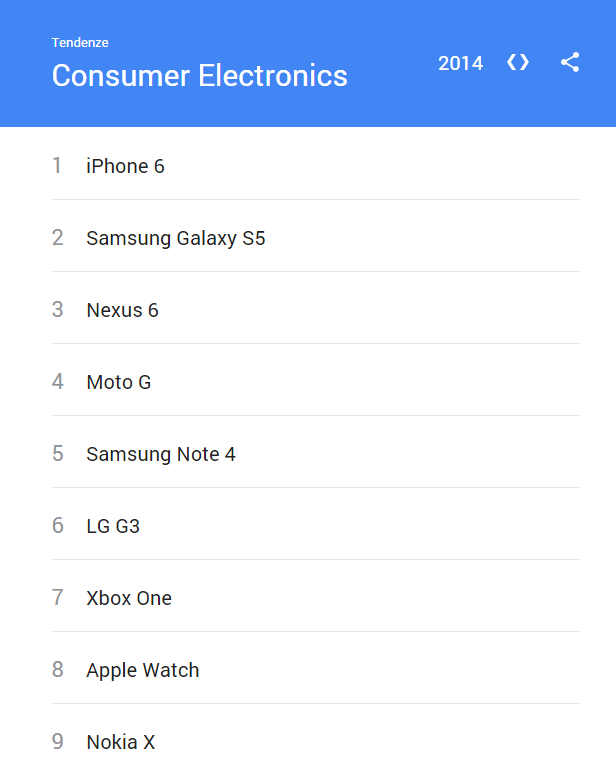Open the Nokia X entry
Viewport: 616px width, 770px height.
(x=121, y=742)
